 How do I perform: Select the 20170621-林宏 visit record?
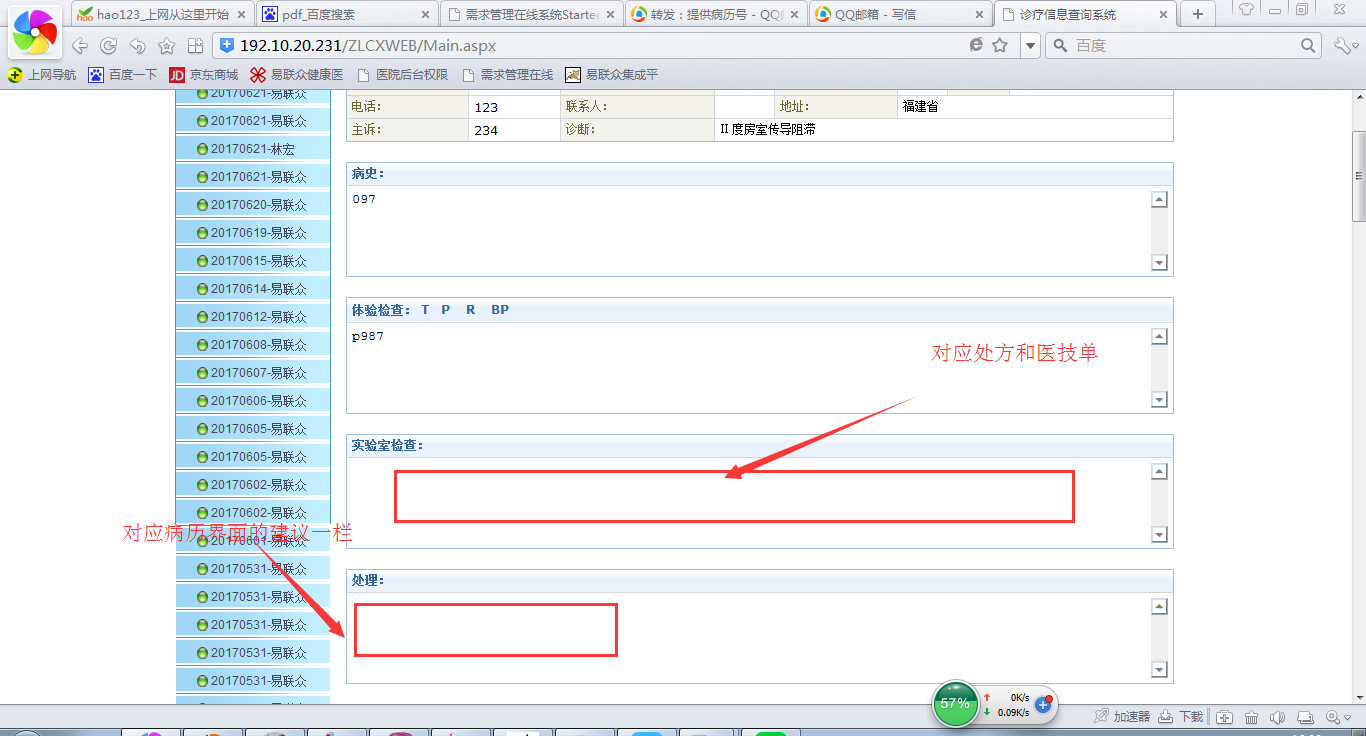point(253,149)
